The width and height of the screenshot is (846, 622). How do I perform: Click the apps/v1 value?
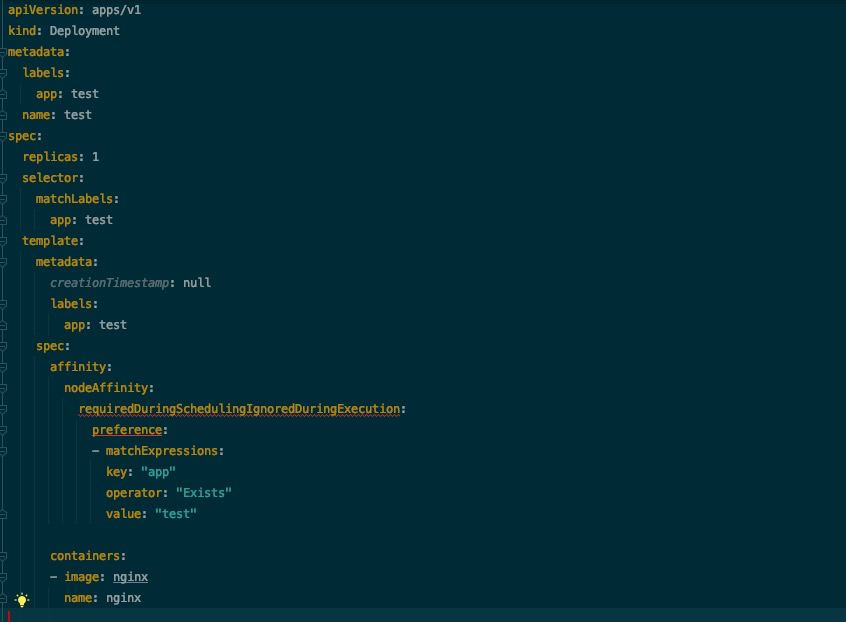117,10
